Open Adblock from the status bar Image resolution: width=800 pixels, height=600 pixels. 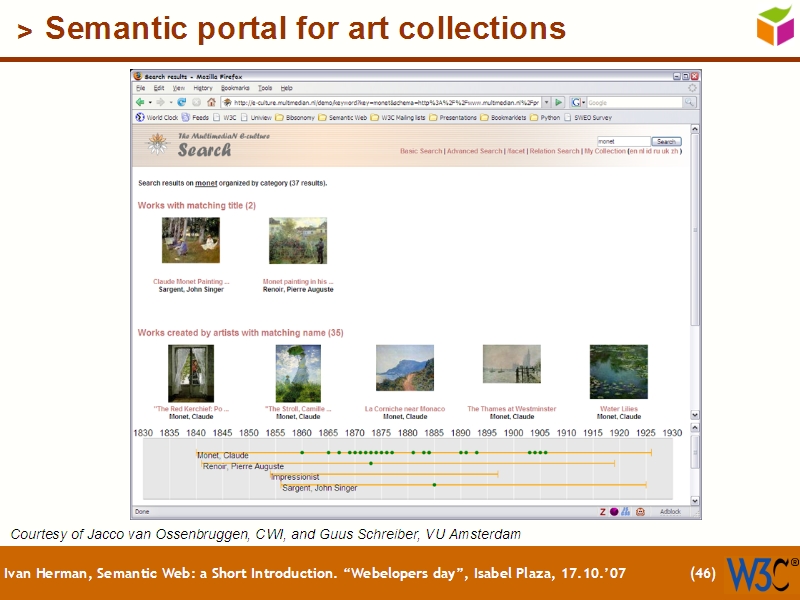(671, 511)
